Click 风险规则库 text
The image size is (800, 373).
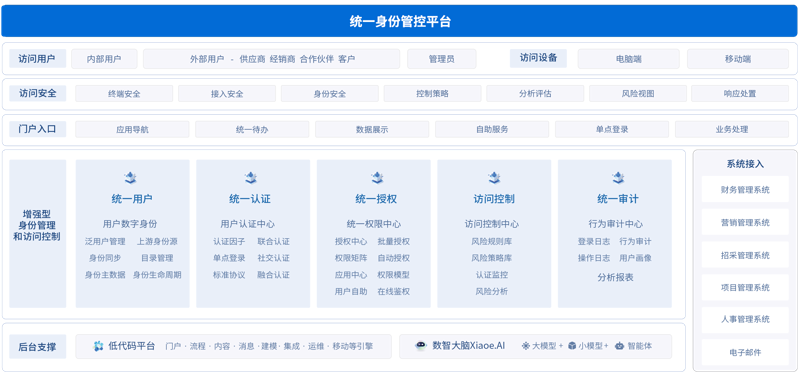(x=491, y=241)
